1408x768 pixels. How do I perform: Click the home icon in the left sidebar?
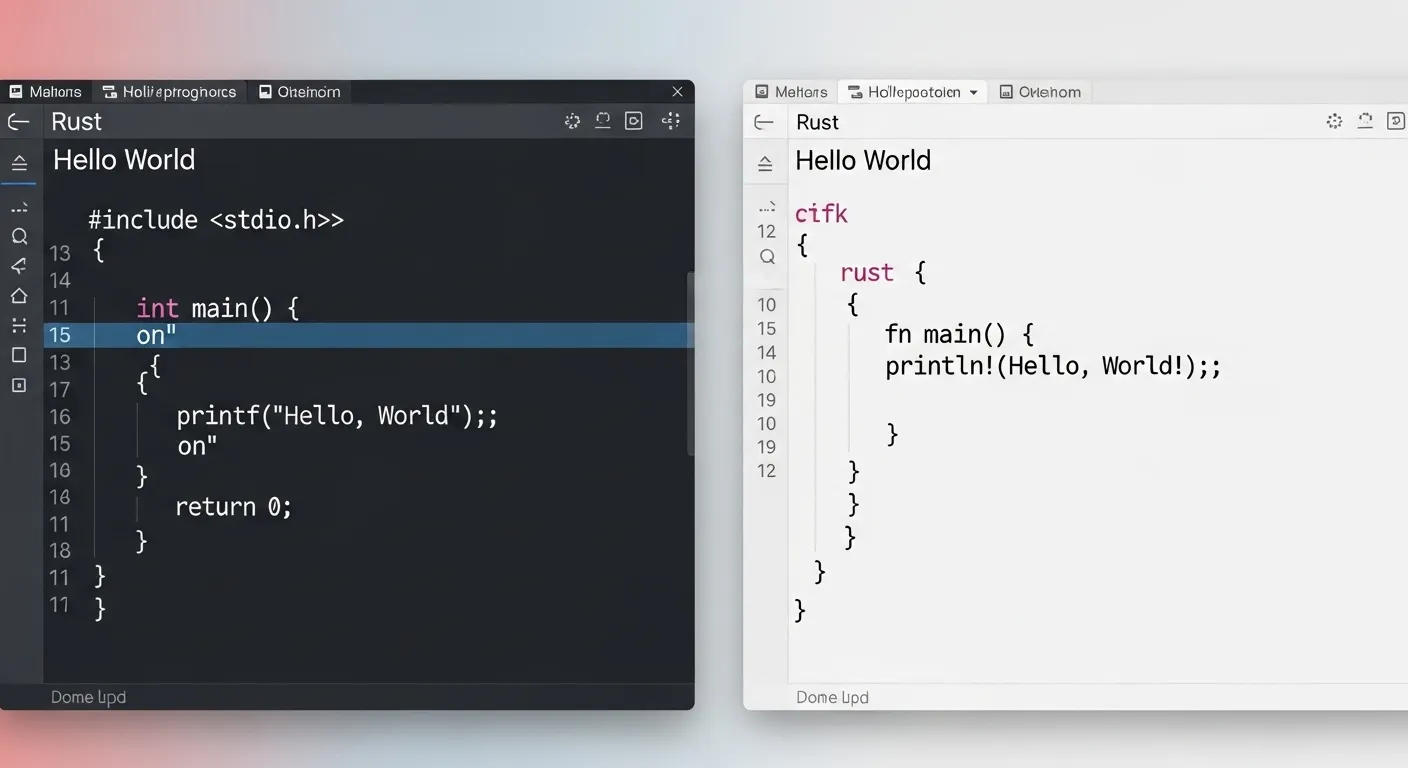(x=20, y=295)
